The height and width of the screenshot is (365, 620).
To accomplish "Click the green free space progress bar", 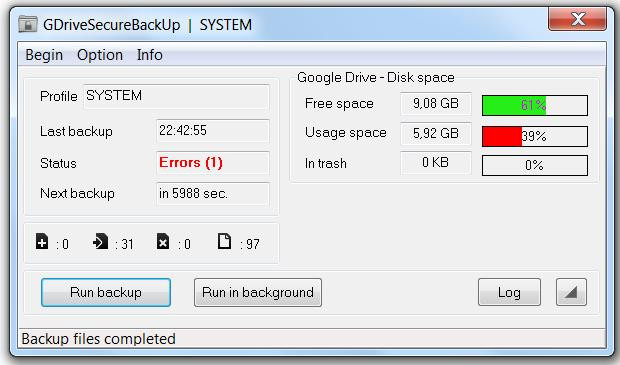I will click(x=535, y=105).
